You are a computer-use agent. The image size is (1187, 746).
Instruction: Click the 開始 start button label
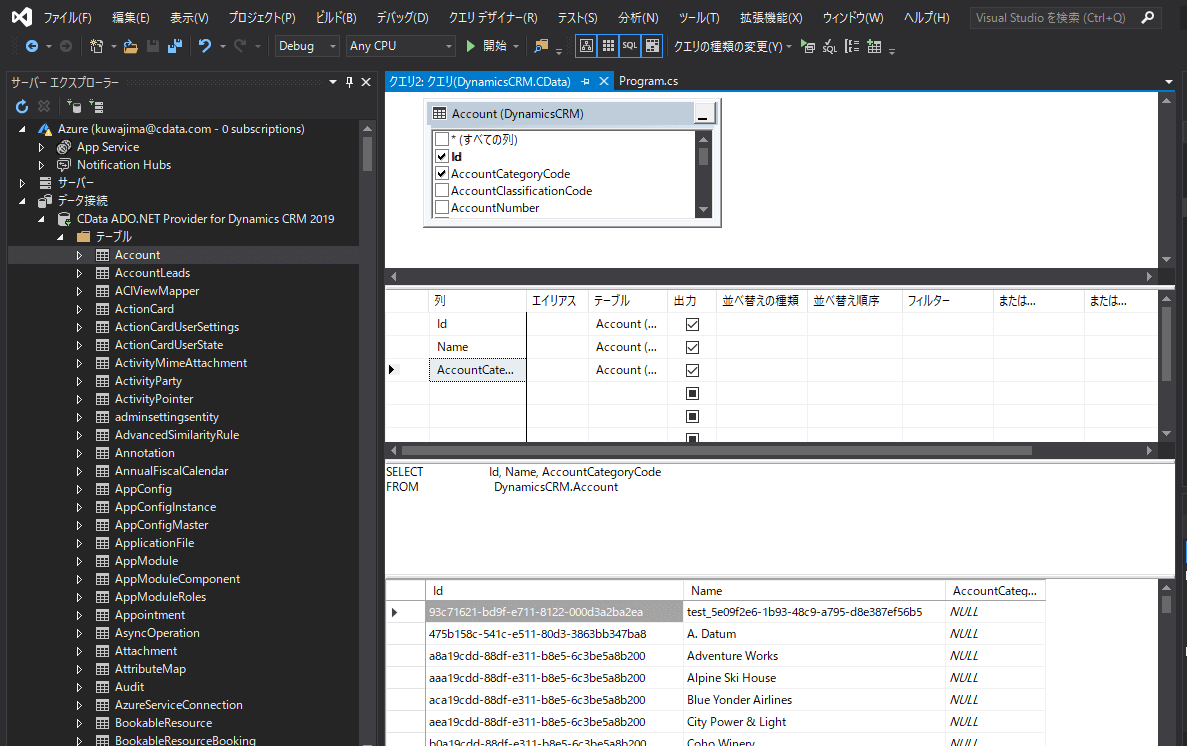(x=494, y=46)
